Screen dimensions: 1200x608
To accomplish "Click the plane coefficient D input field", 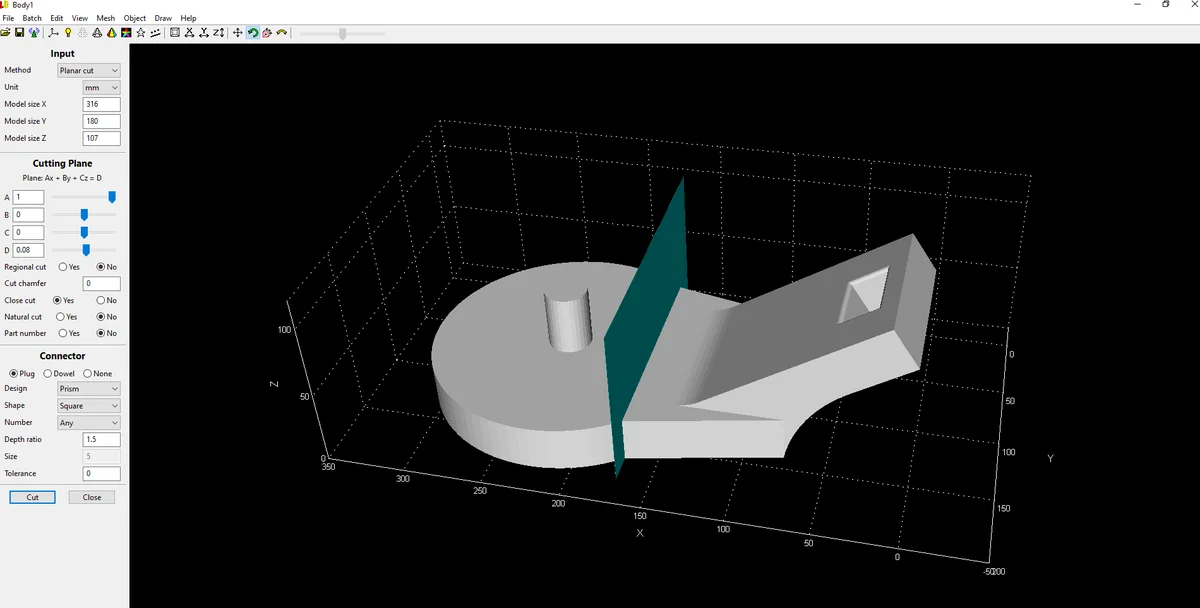I will 28,249.
